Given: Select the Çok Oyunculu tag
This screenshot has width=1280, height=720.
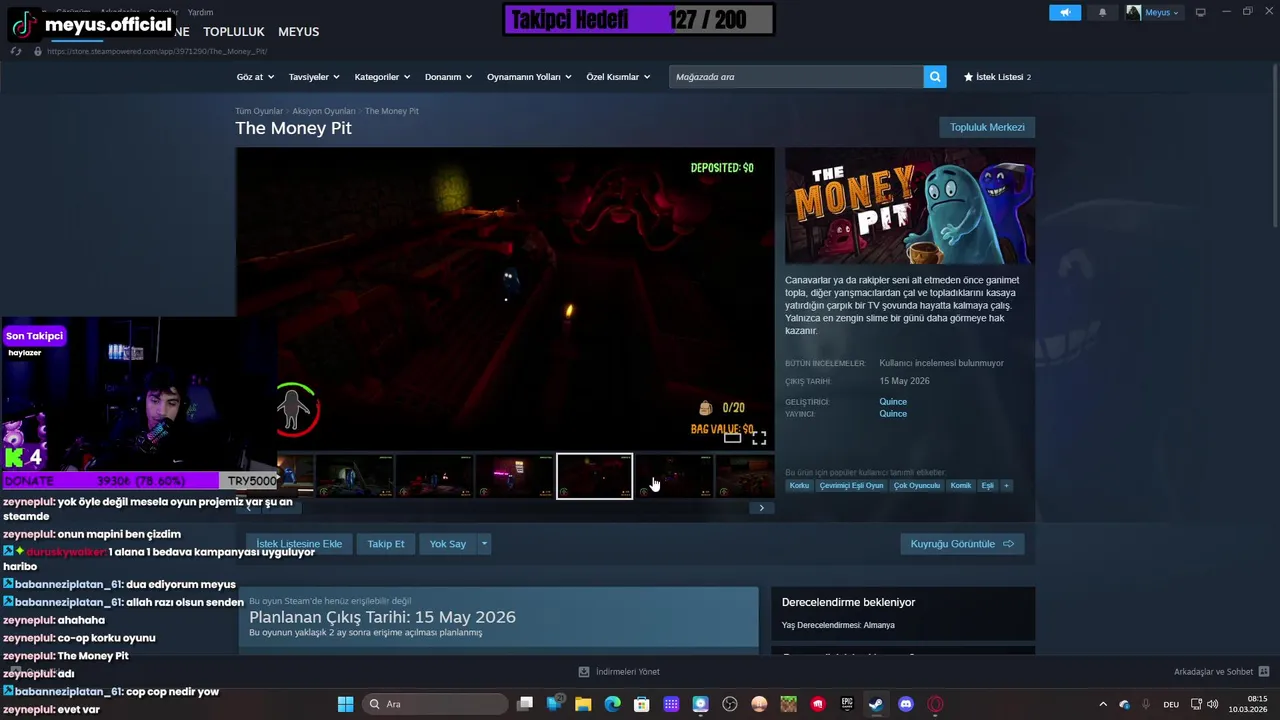Looking at the screenshot, I should [x=917, y=486].
